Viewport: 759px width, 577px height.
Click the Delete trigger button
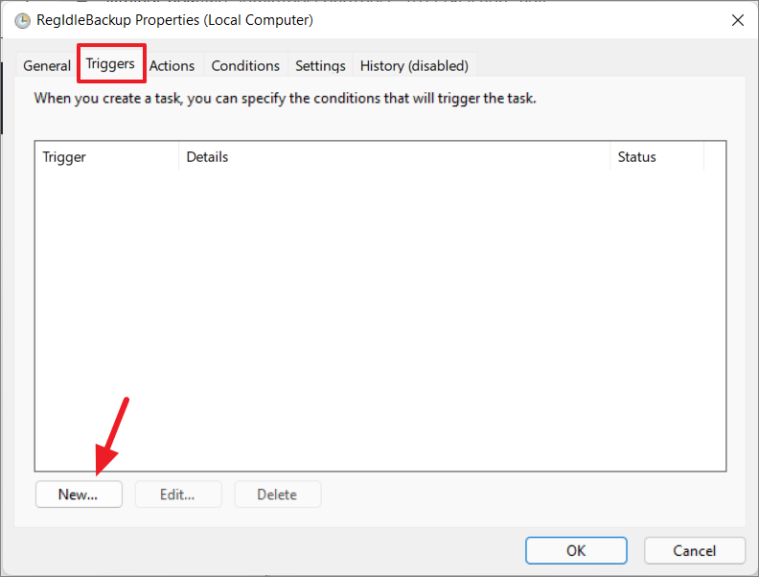(277, 494)
